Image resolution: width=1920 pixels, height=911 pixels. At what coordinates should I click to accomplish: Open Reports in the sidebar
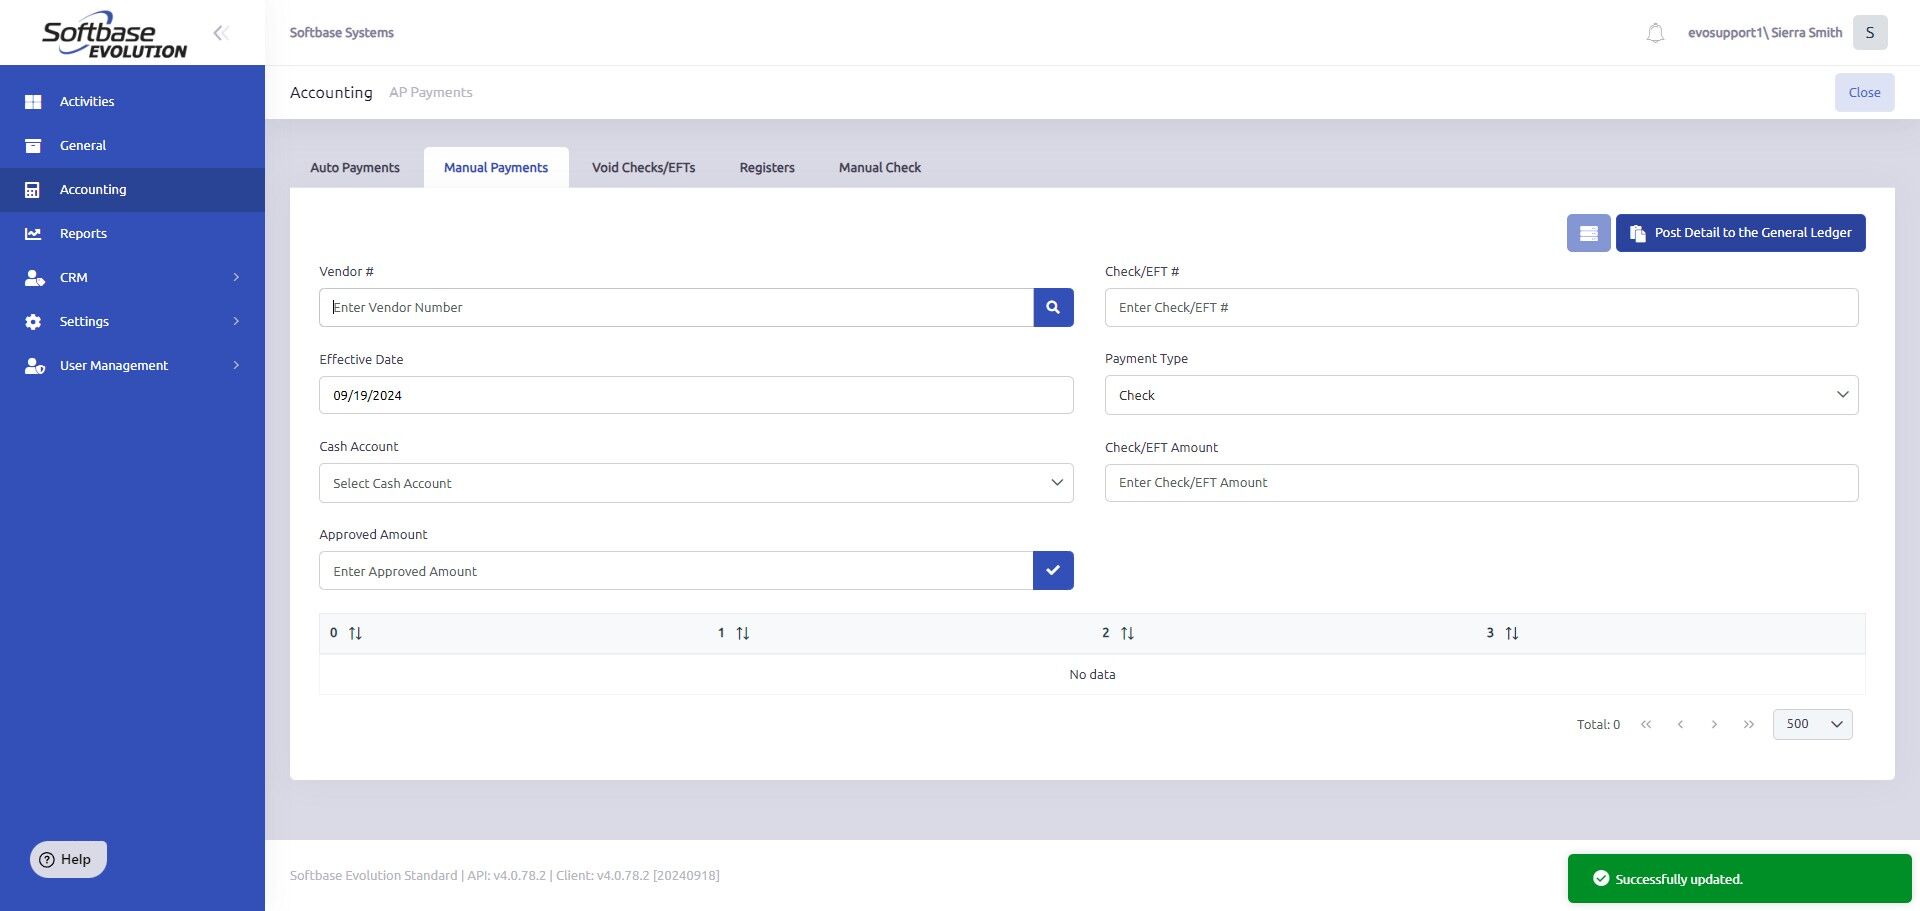click(x=132, y=234)
